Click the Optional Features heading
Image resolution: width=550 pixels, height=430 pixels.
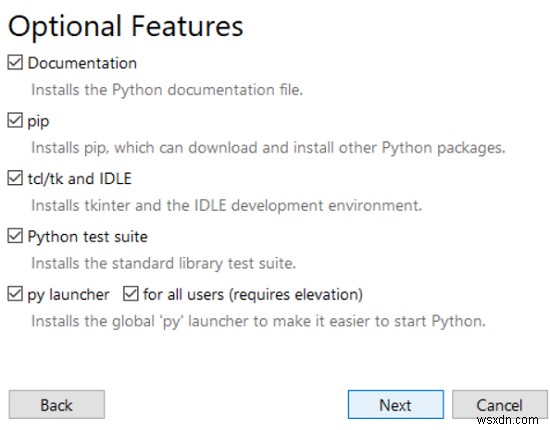[x=126, y=26]
